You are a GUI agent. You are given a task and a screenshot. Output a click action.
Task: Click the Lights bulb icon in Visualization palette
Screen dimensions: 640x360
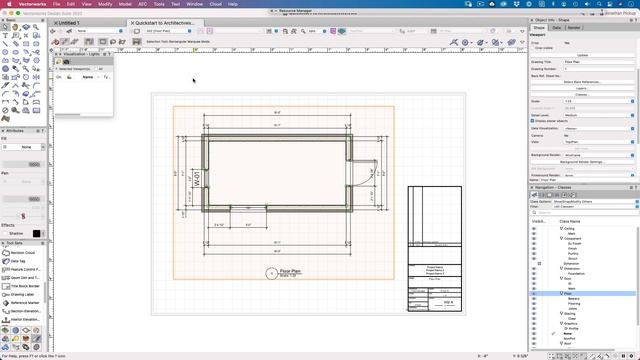pyautogui.click(x=59, y=62)
